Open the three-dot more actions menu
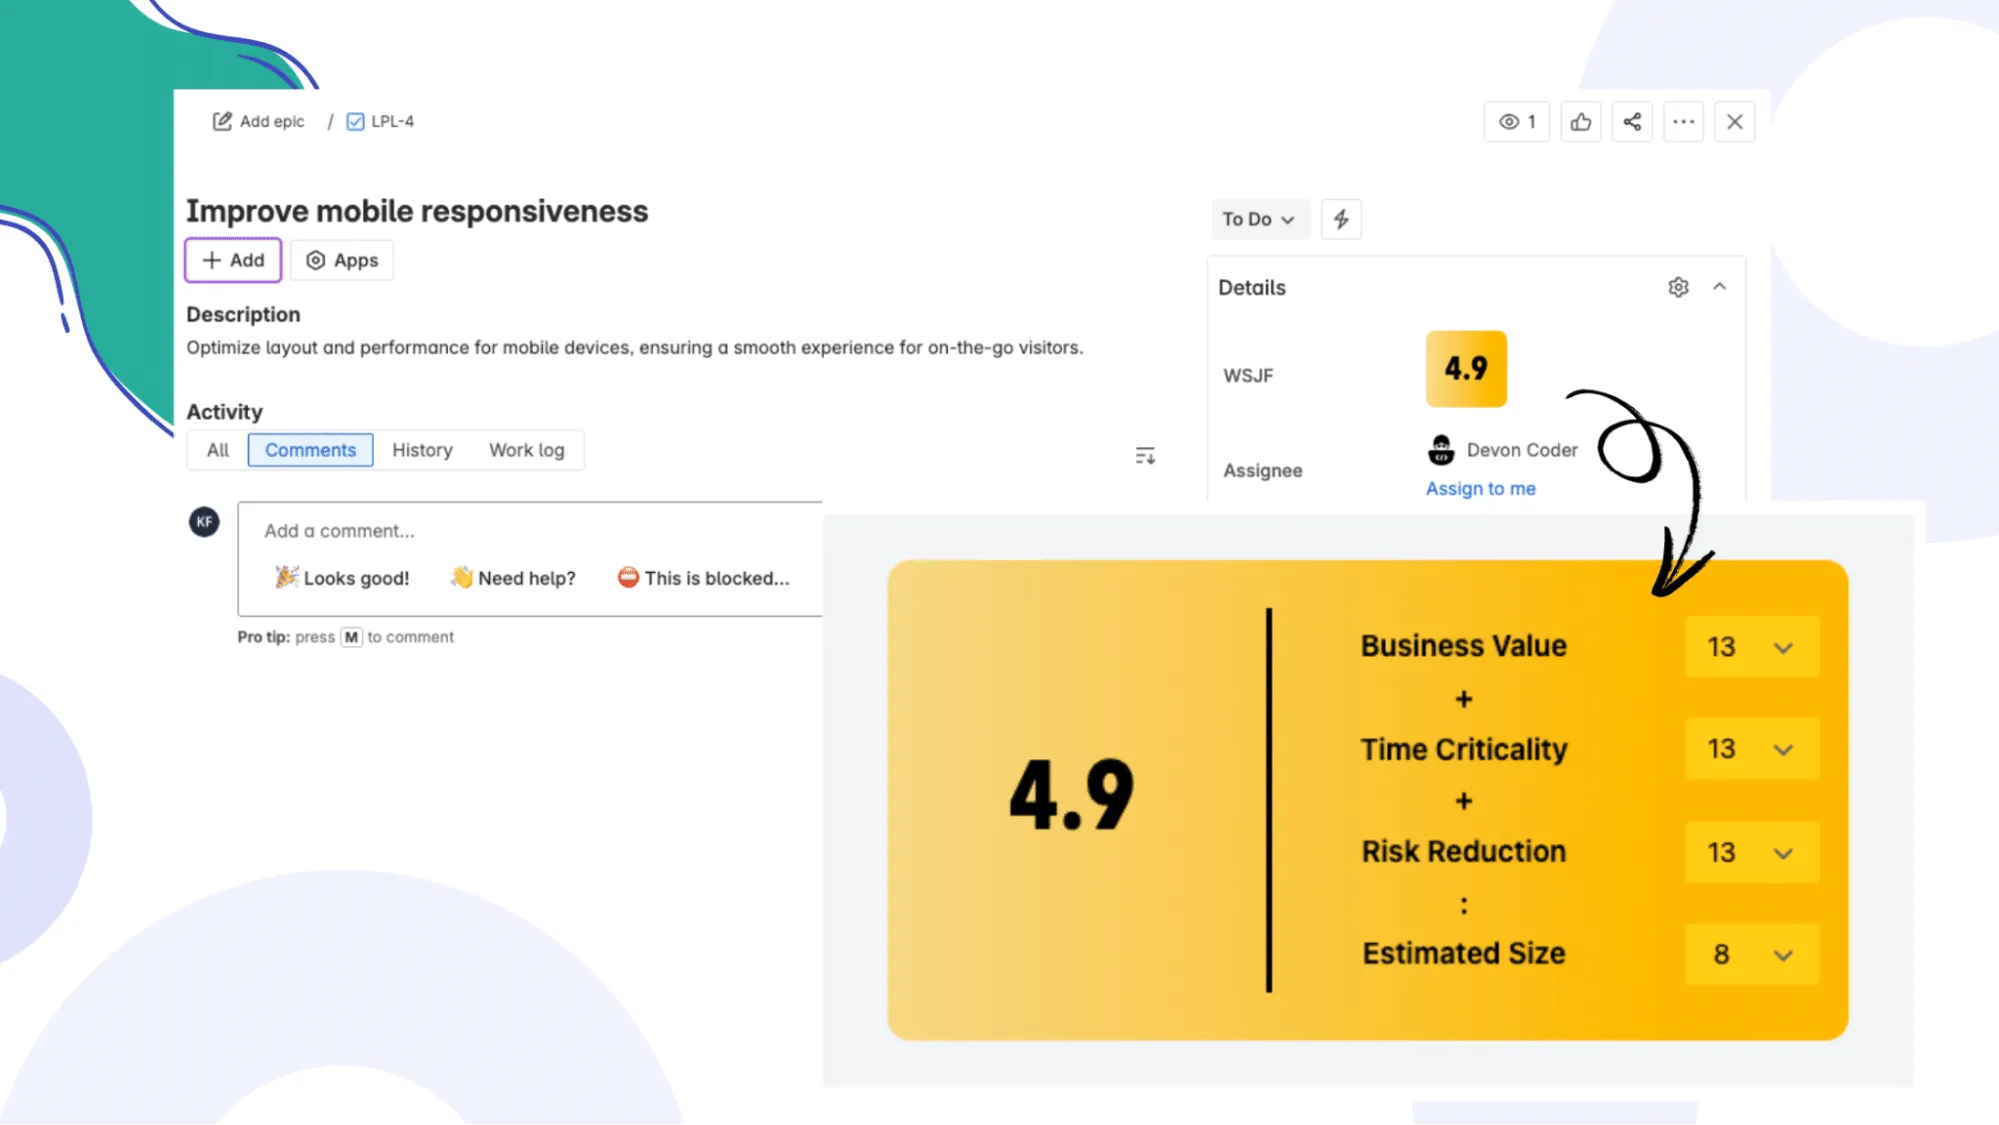Screen dimensions: 1999x1125 (x=1684, y=122)
